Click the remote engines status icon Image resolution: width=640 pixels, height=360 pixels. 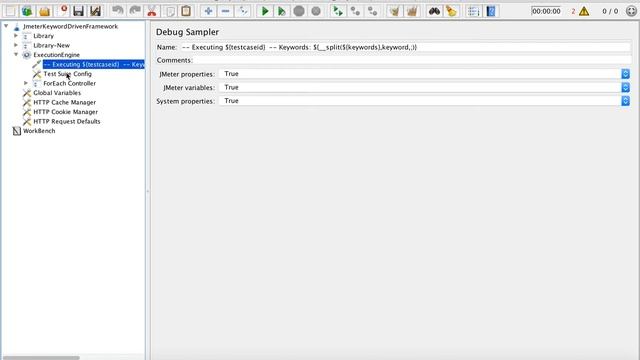click(631, 11)
